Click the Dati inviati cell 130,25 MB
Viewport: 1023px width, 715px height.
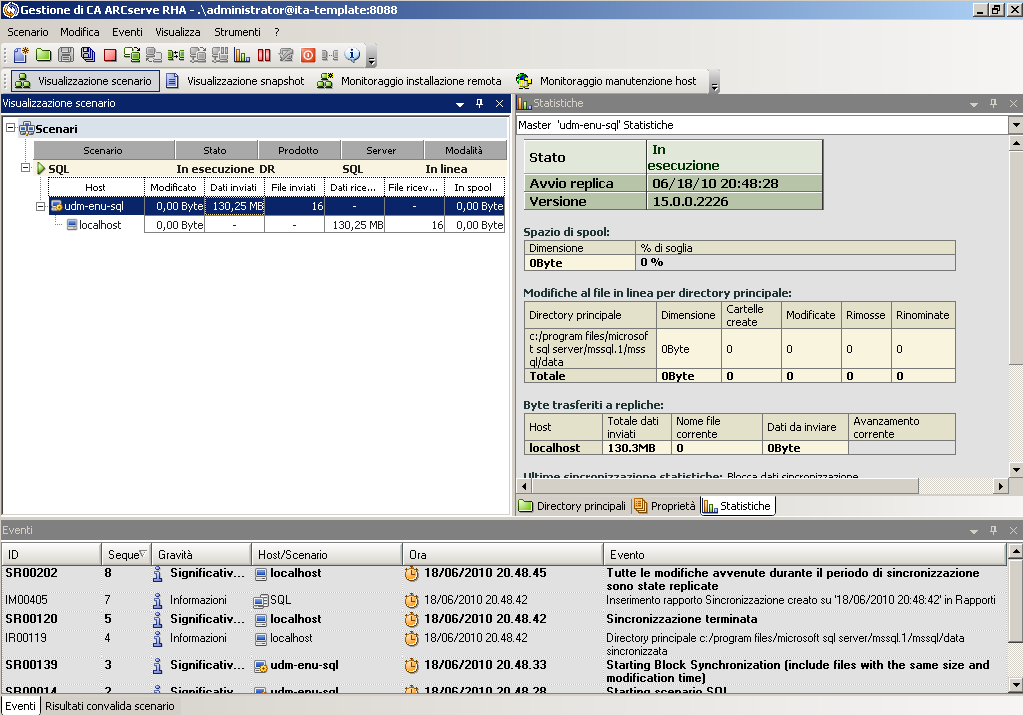click(235, 206)
